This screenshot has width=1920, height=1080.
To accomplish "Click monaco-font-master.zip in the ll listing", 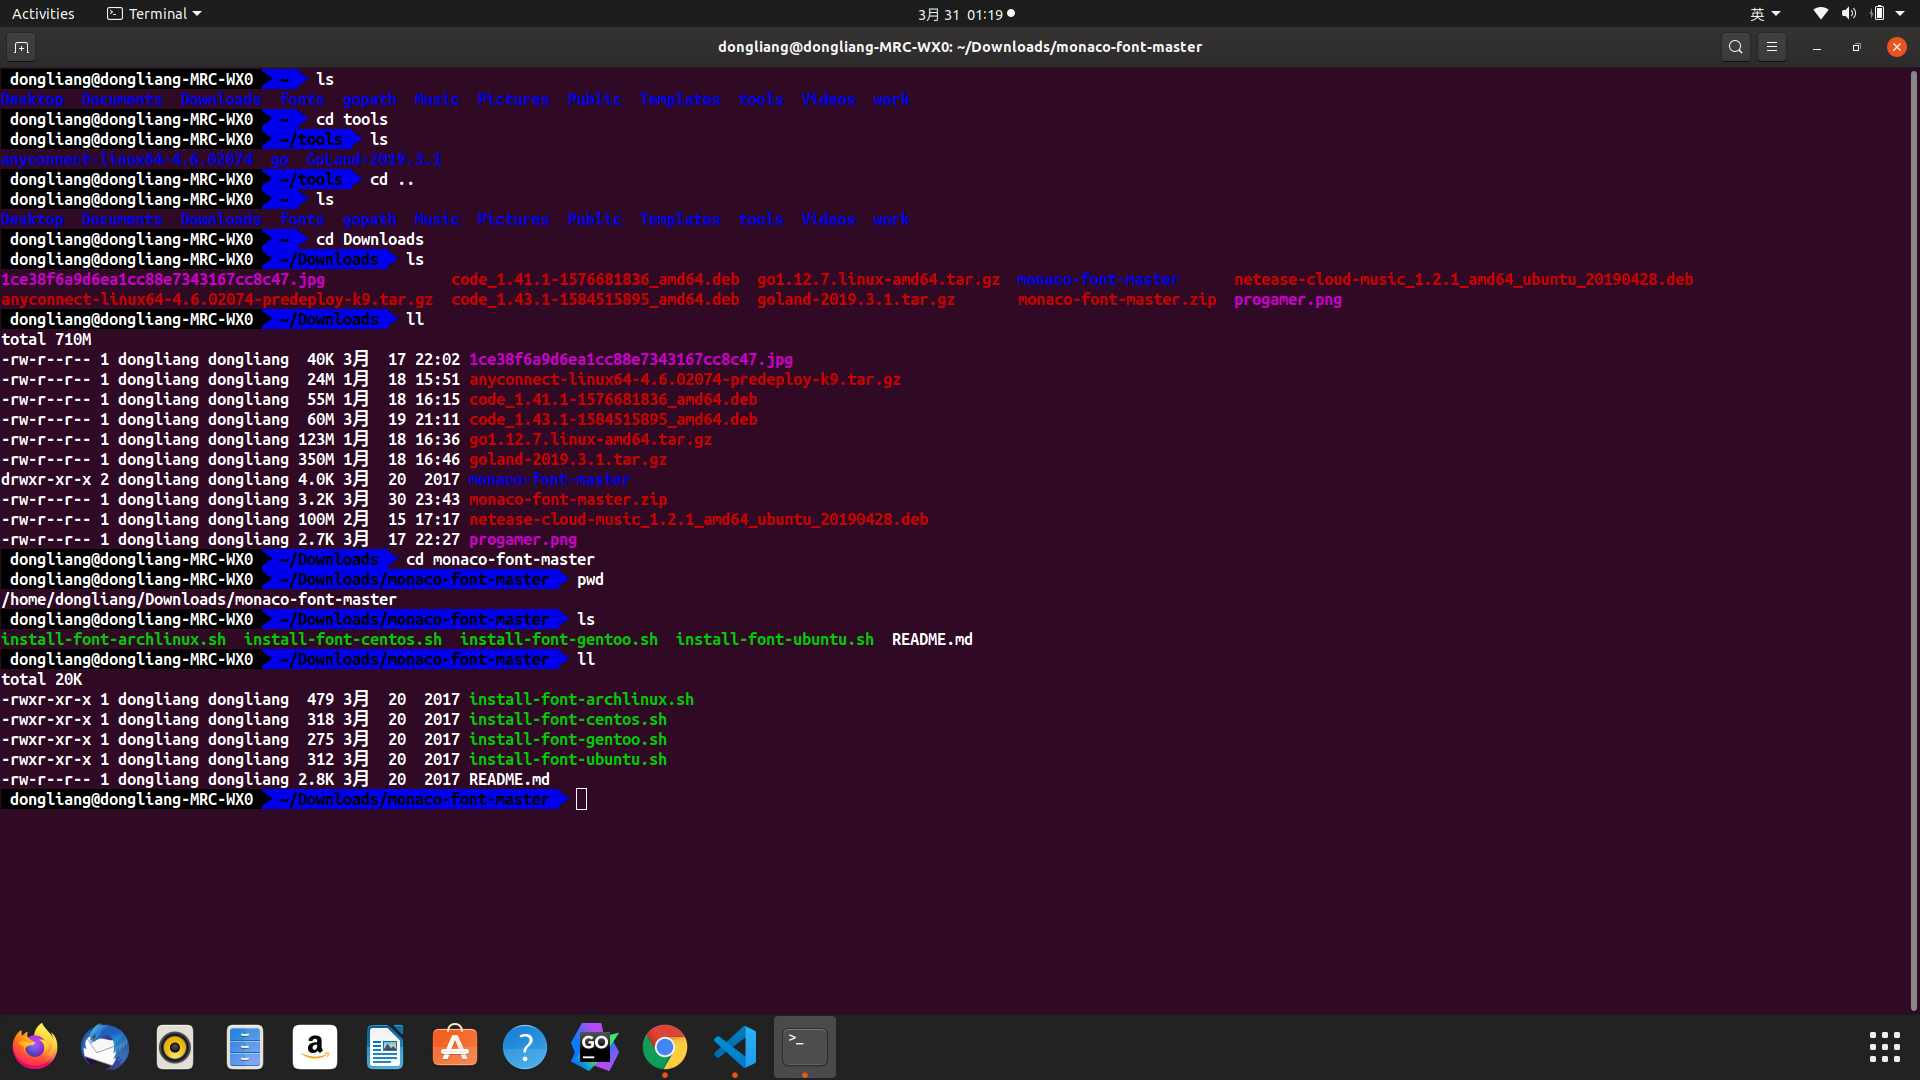I will coord(568,499).
